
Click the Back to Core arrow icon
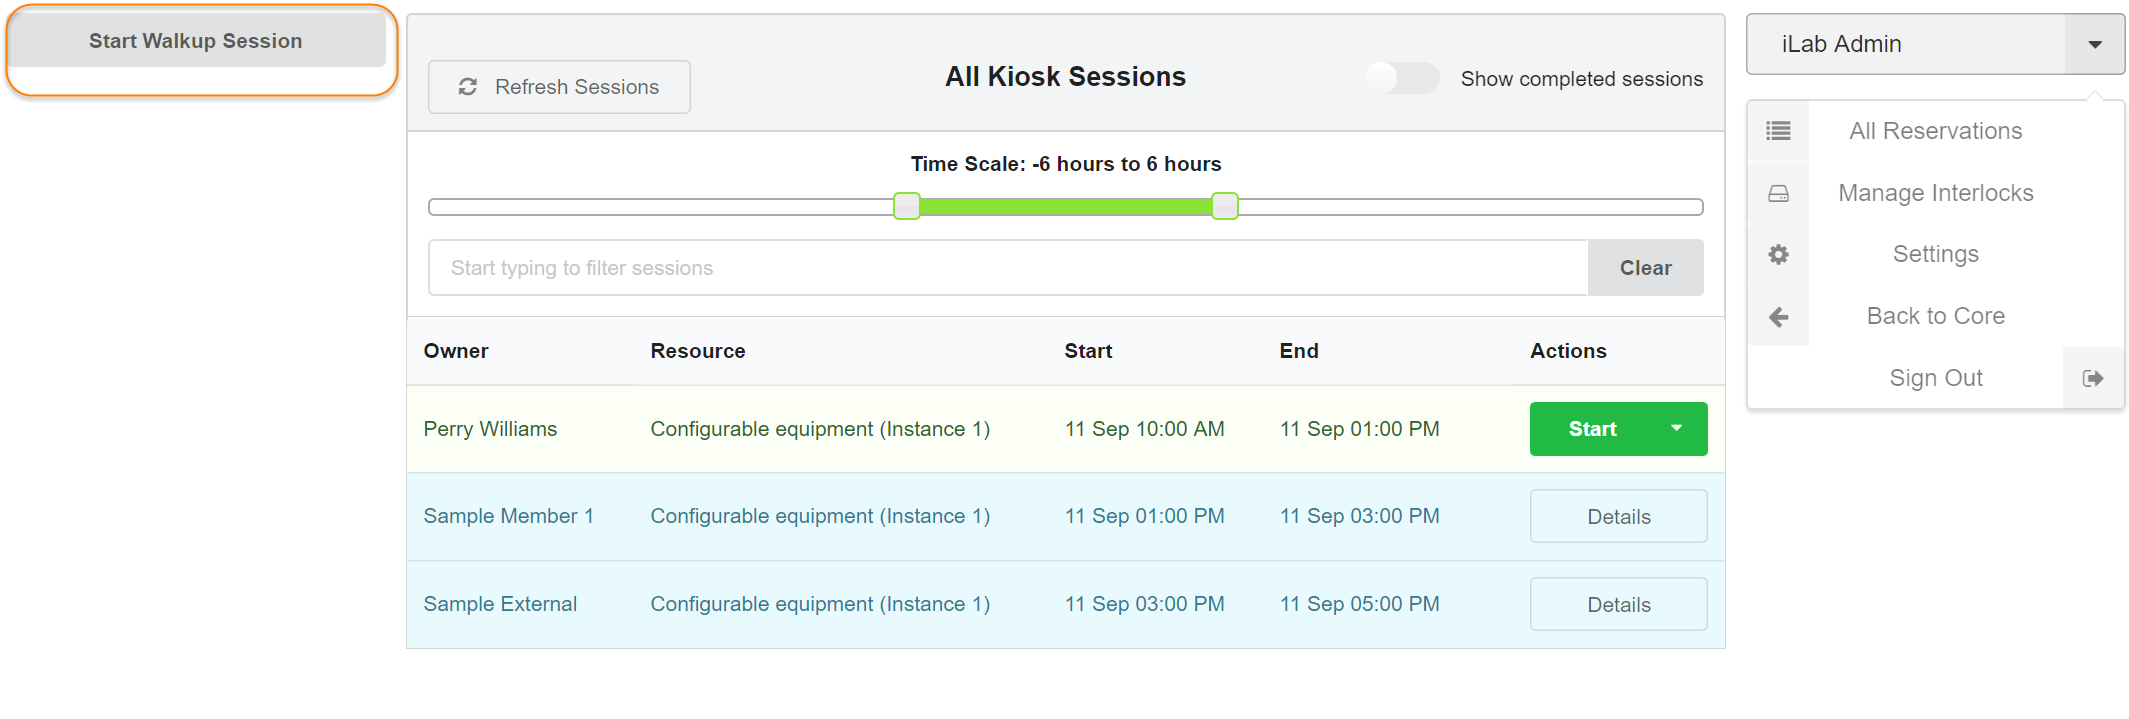click(x=1778, y=317)
